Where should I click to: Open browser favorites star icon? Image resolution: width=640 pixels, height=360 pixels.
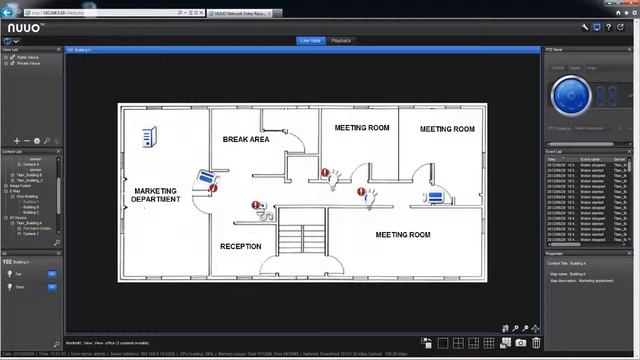(627, 13)
